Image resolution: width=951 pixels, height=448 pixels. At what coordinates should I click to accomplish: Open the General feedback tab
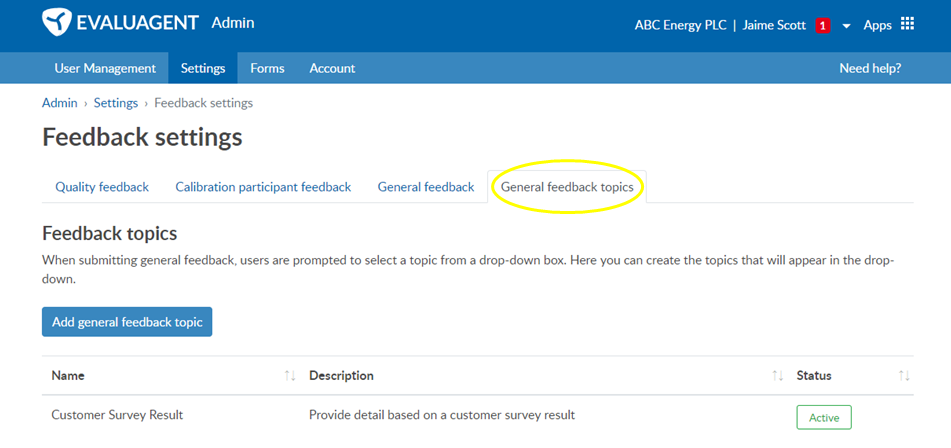point(426,187)
